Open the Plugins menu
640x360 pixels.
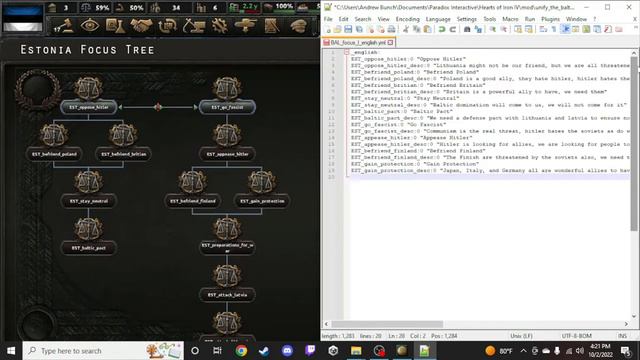[x=550, y=19]
